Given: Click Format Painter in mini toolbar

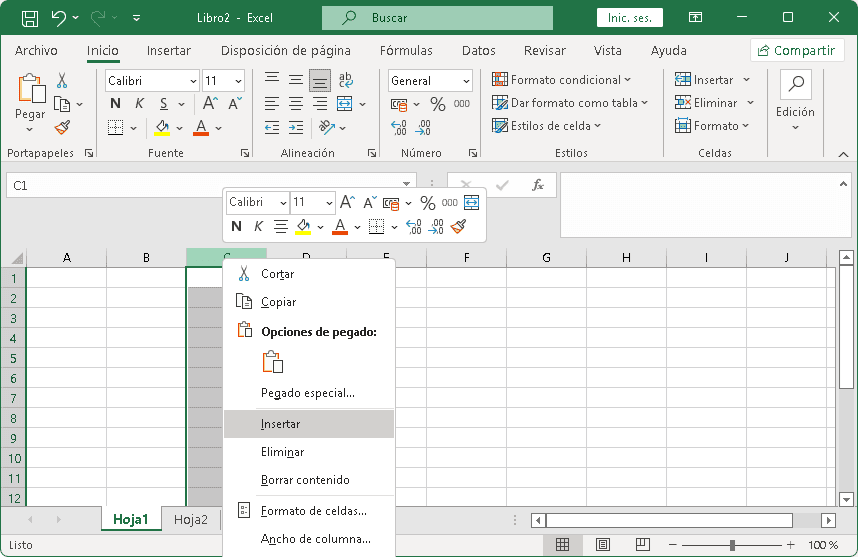Looking at the screenshot, I should (x=459, y=226).
